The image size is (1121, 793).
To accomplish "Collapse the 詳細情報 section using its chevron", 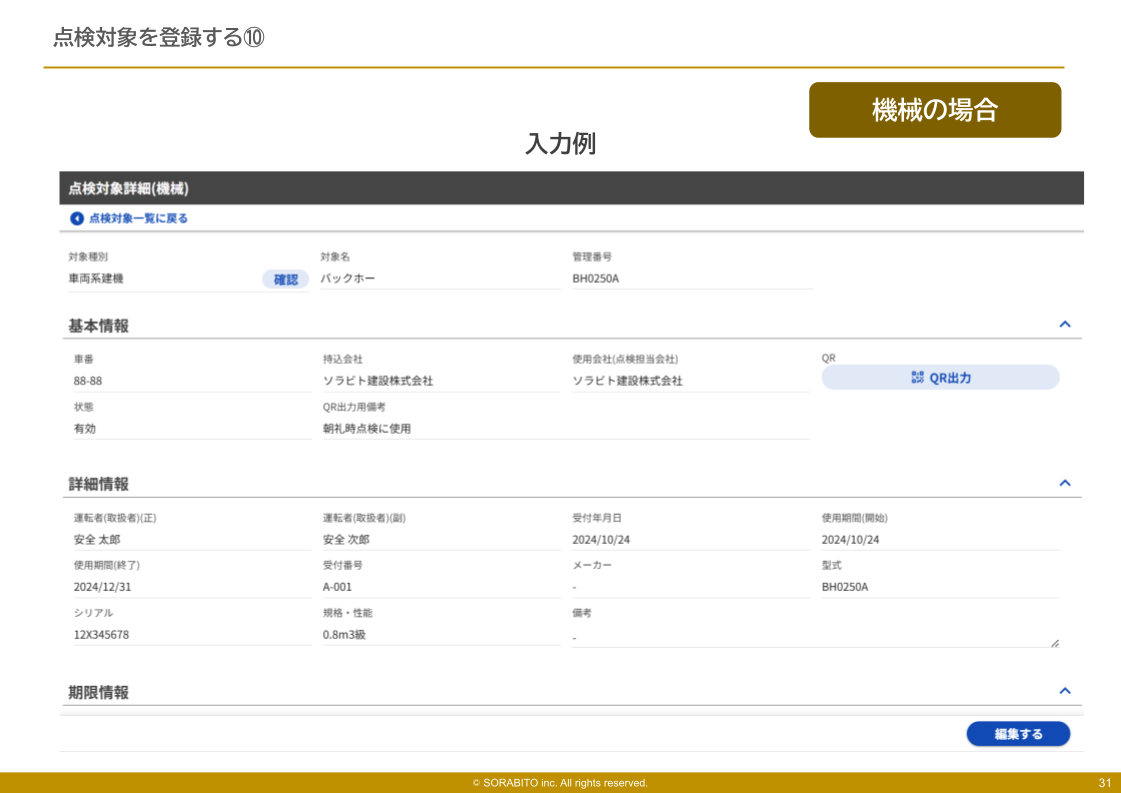I will (1065, 482).
